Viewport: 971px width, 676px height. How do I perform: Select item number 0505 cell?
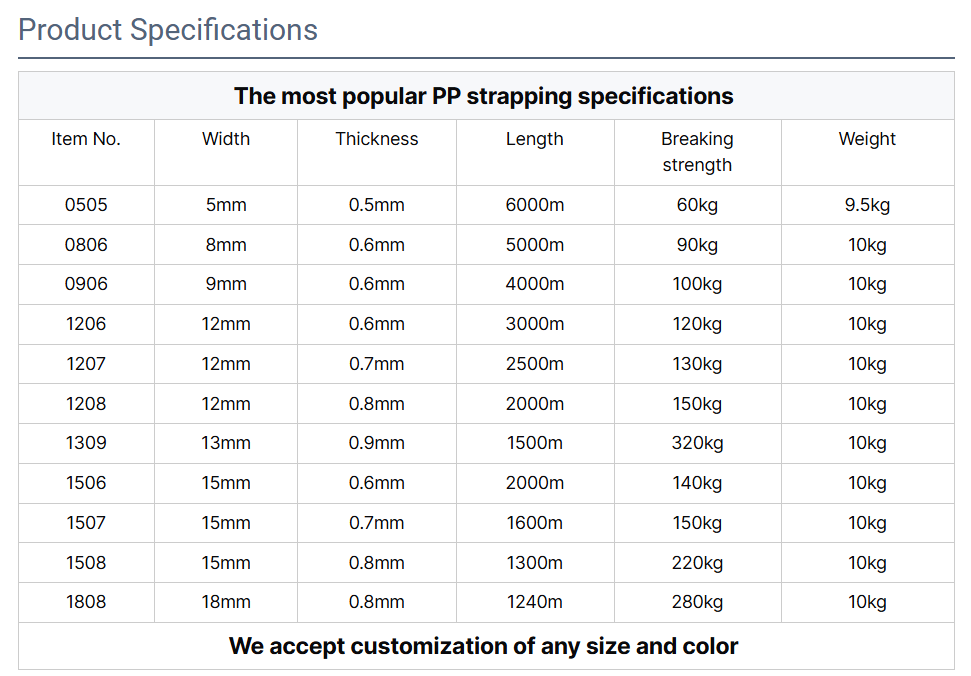(x=86, y=205)
